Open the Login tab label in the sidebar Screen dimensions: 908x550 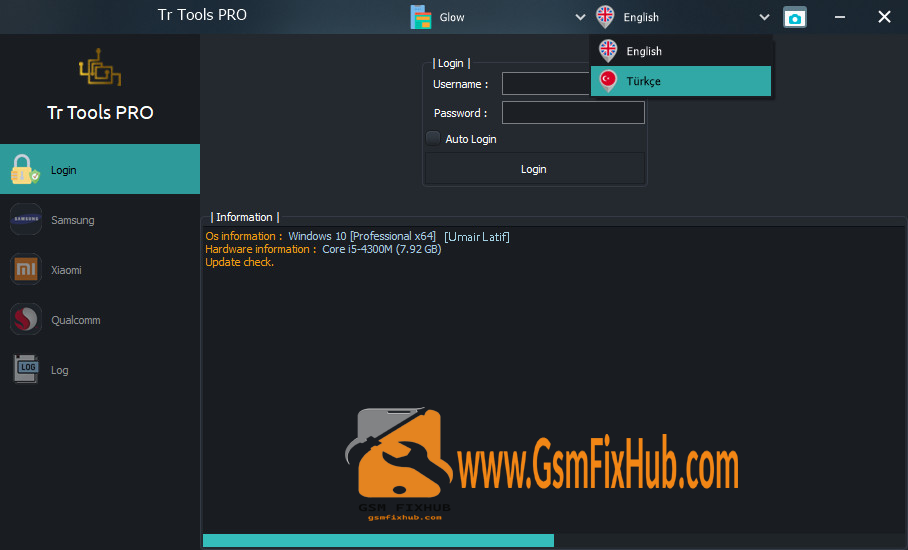(64, 170)
